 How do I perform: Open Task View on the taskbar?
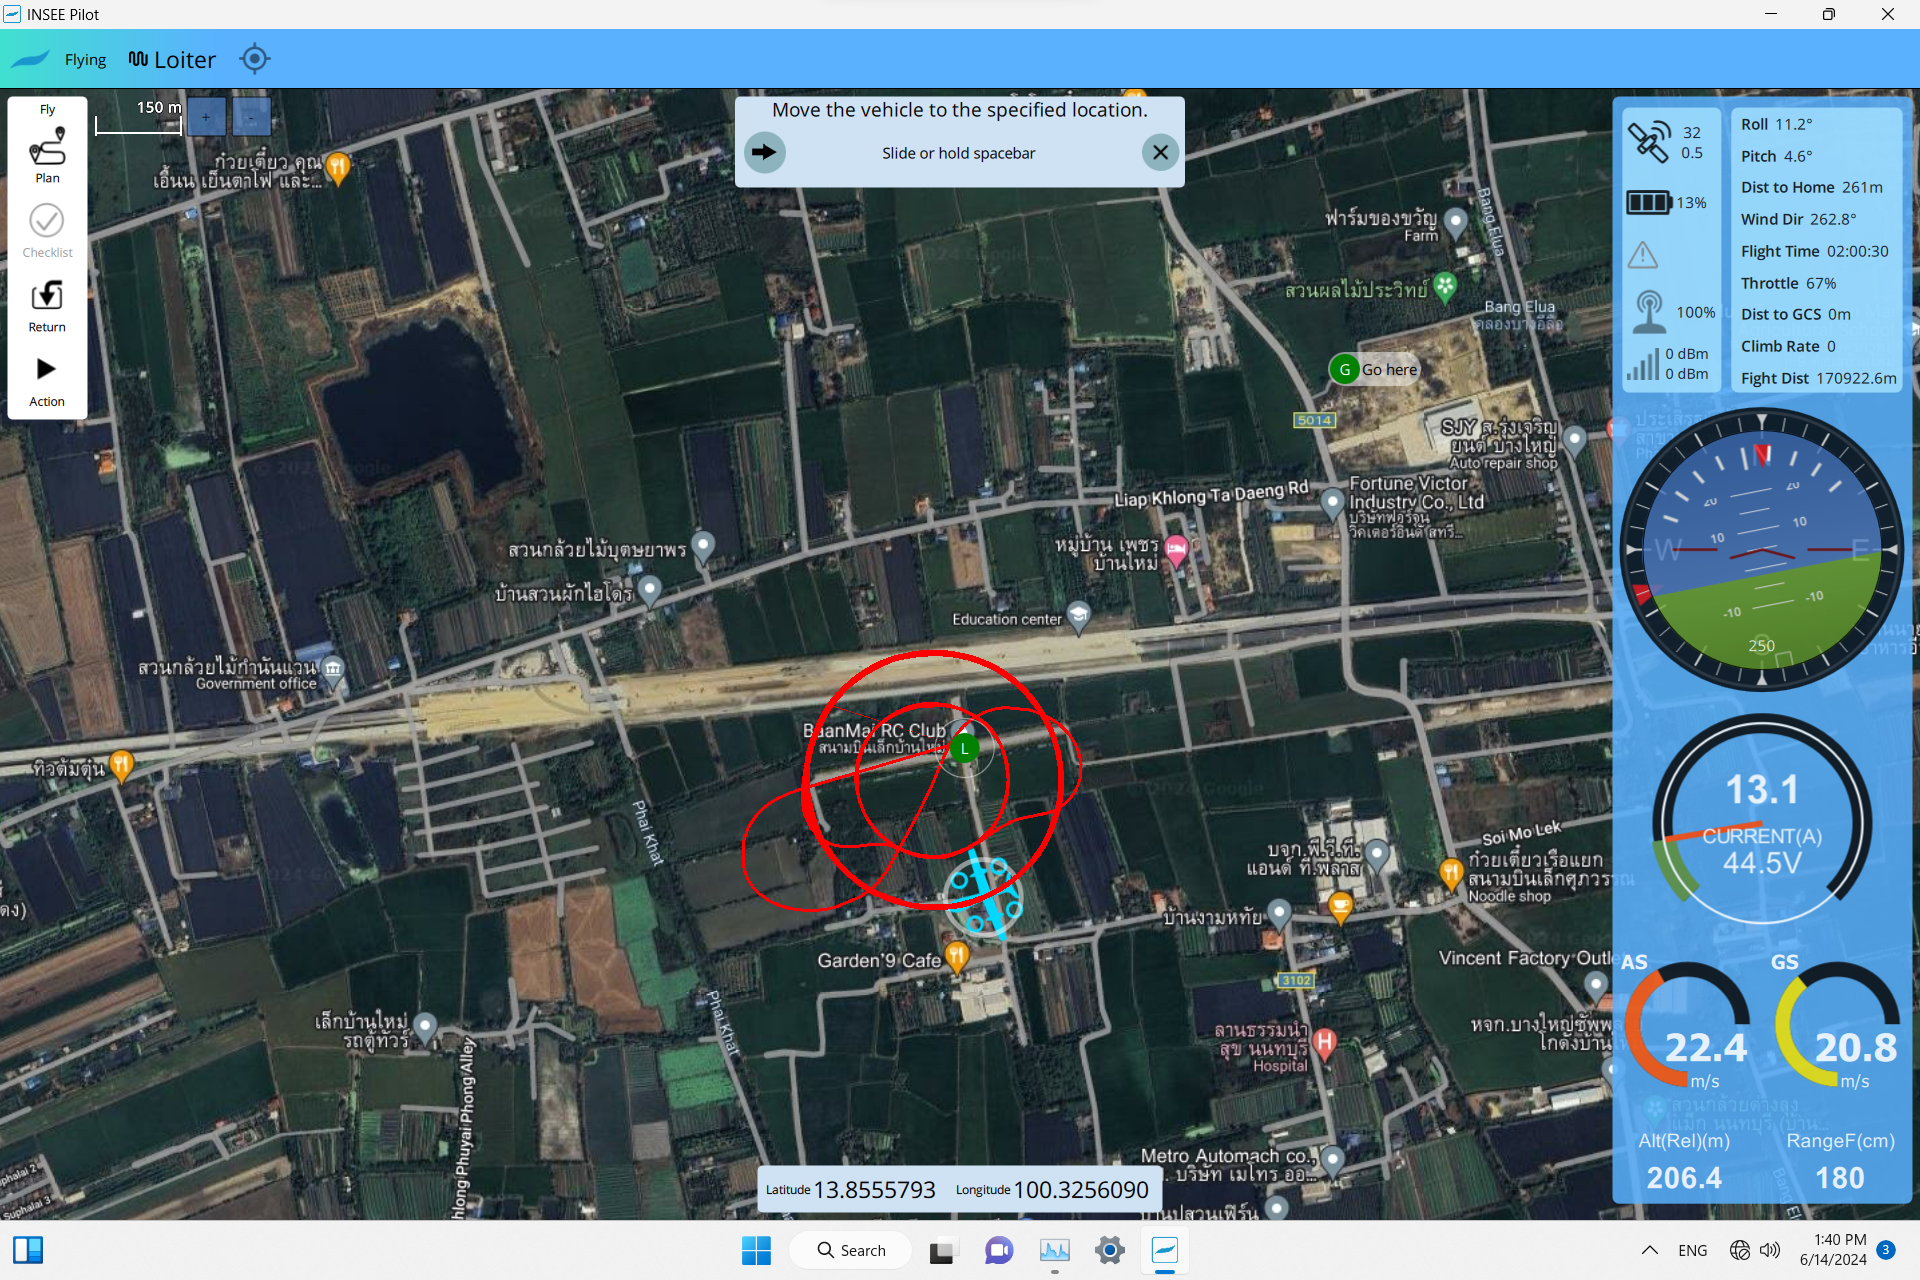(x=941, y=1250)
